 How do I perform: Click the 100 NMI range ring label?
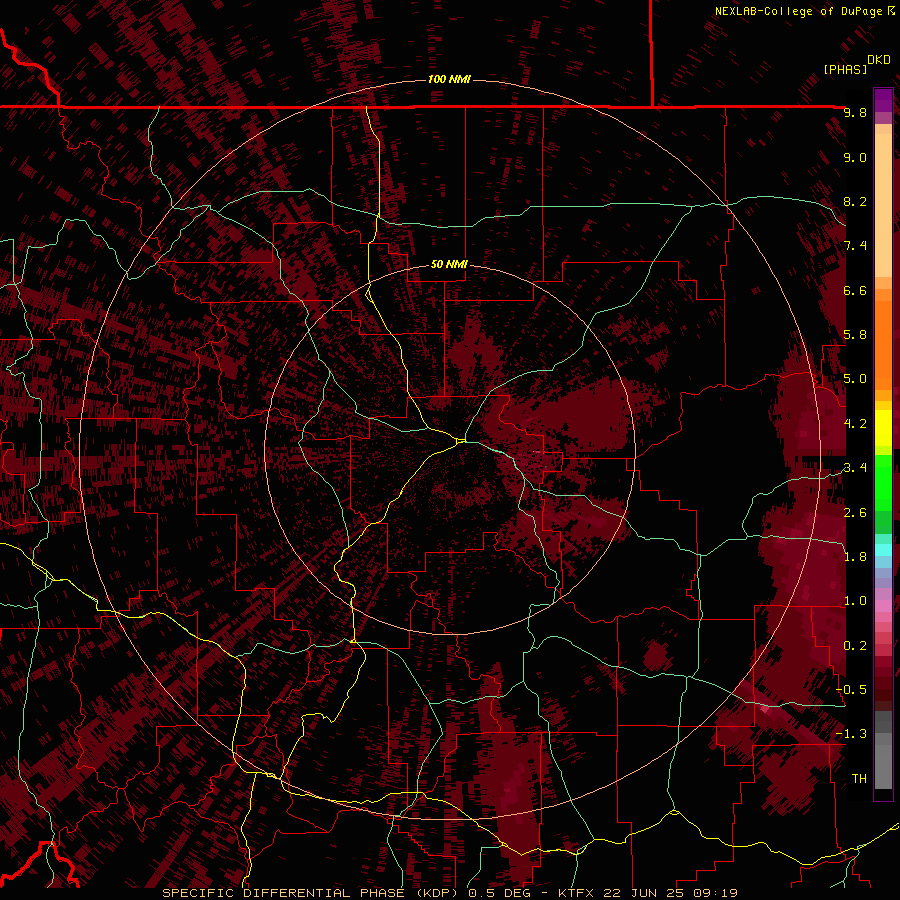tap(449, 79)
